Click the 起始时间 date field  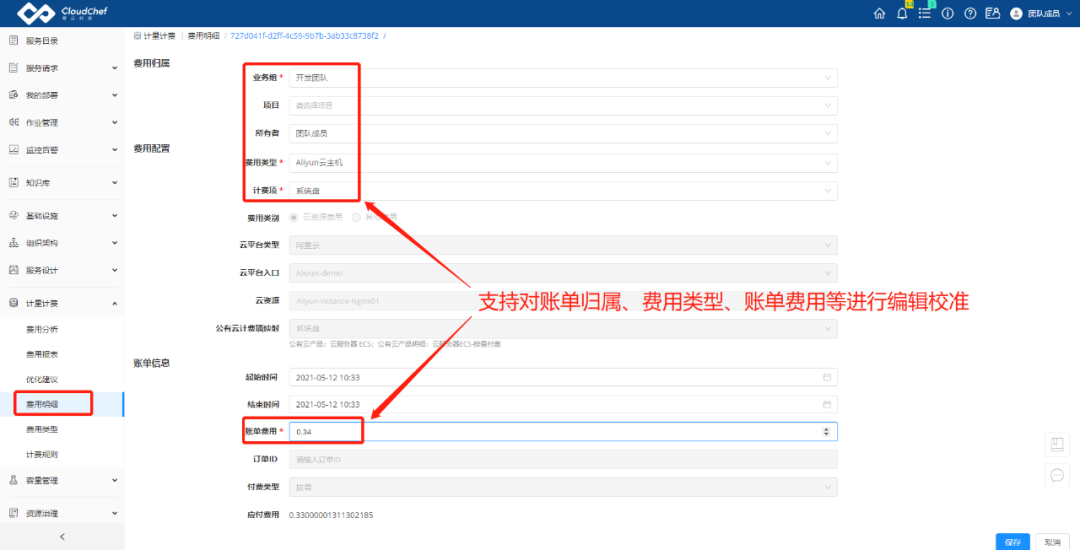(563, 377)
